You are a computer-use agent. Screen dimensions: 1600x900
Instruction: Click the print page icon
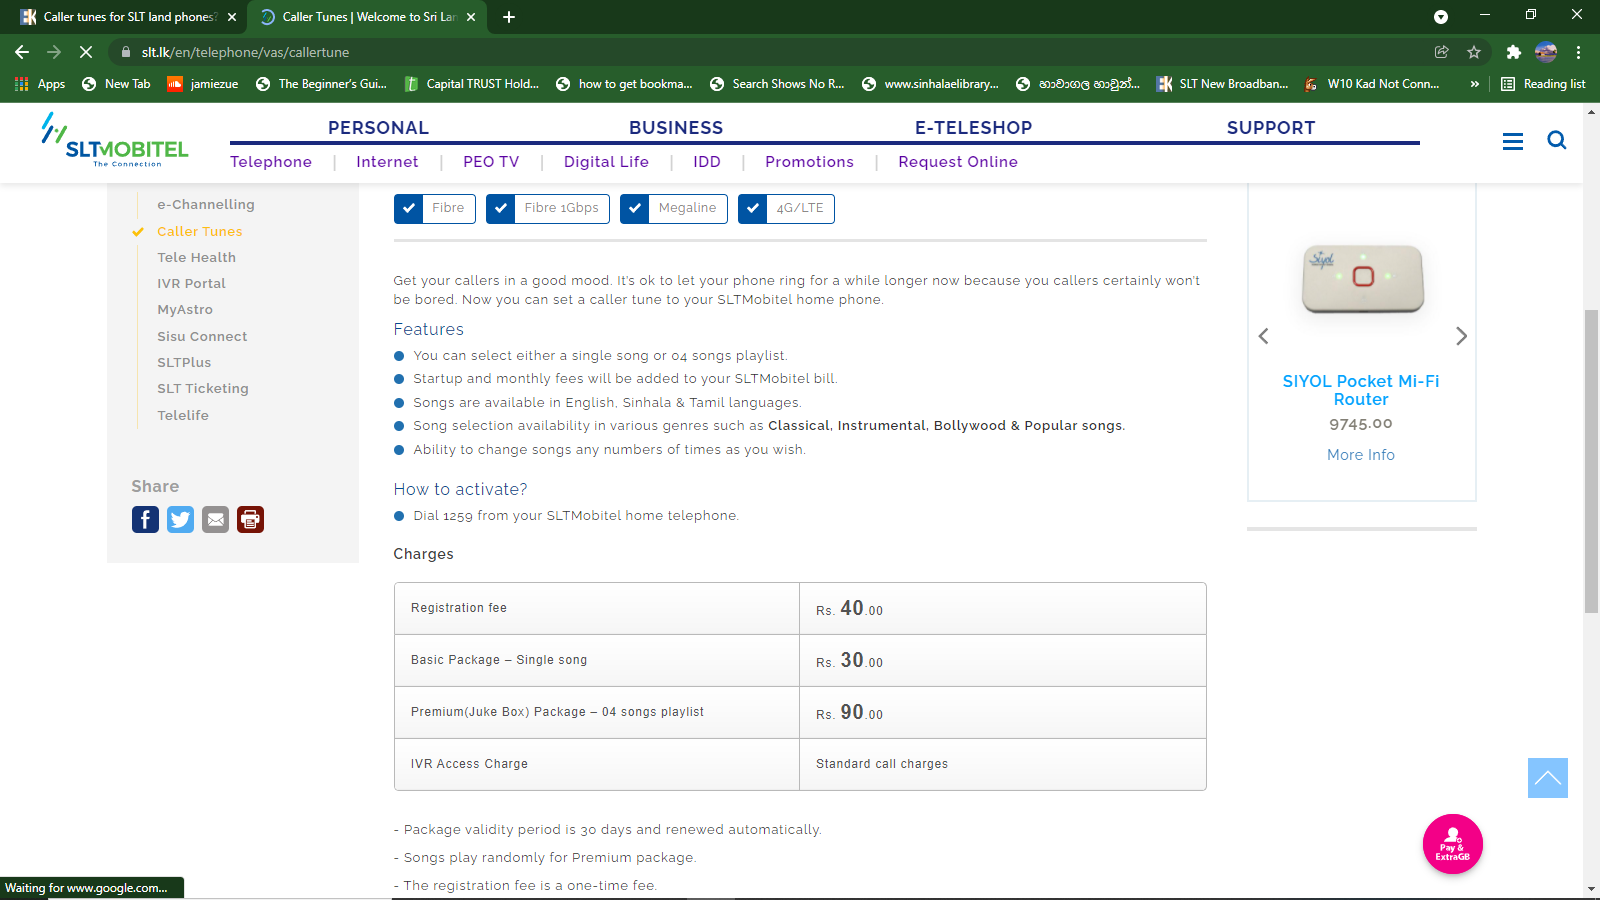pyautogui.click(x=250, y=519)
